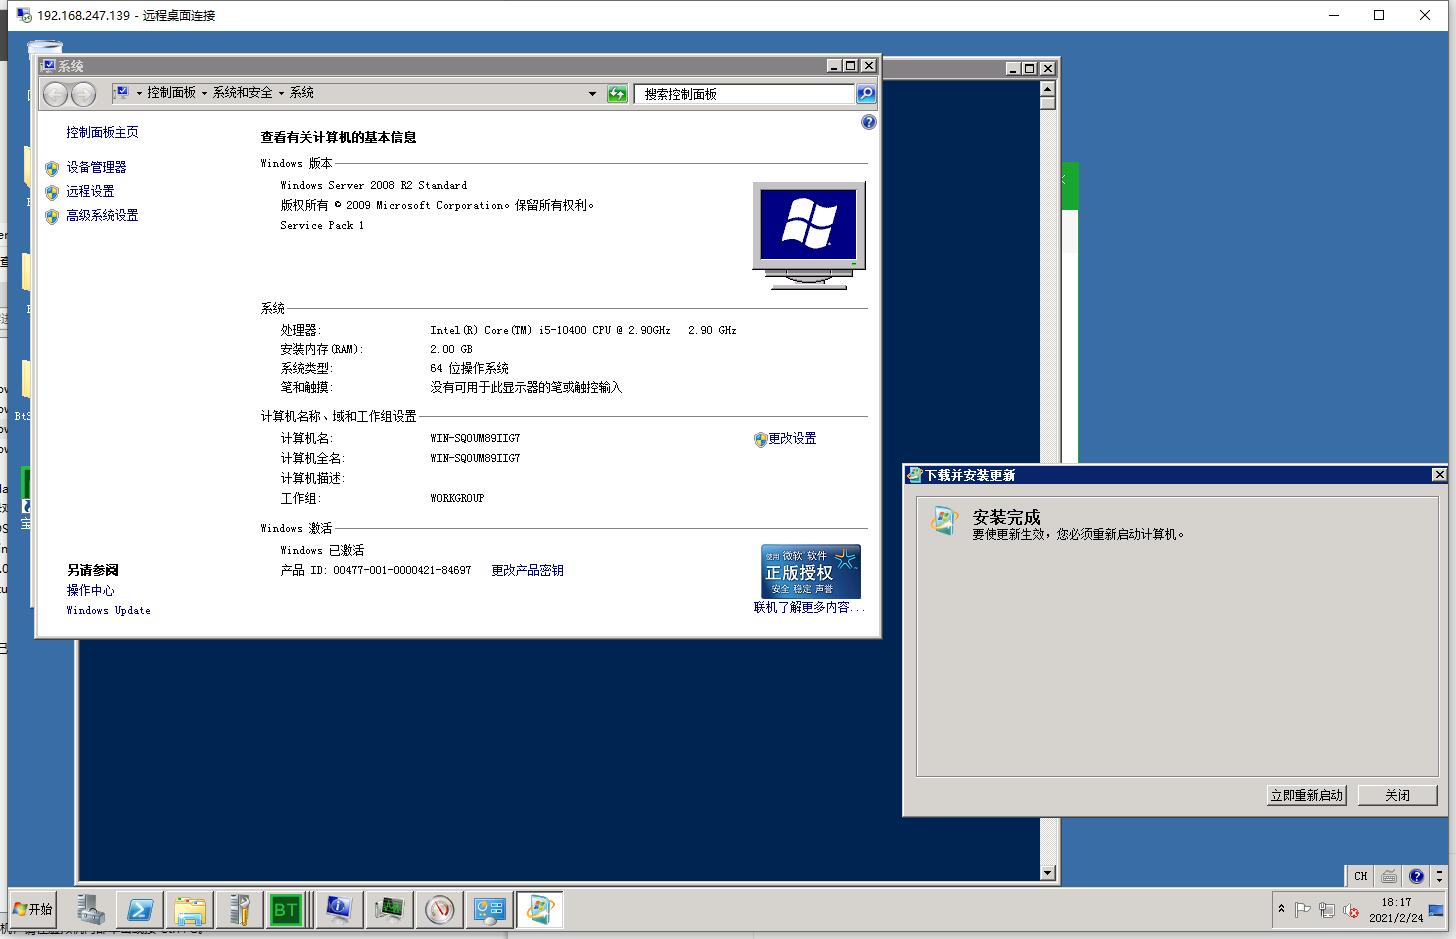Open Windows Update link in sidebar
The height and width of the screenshot is (939, 1456).
108,610
